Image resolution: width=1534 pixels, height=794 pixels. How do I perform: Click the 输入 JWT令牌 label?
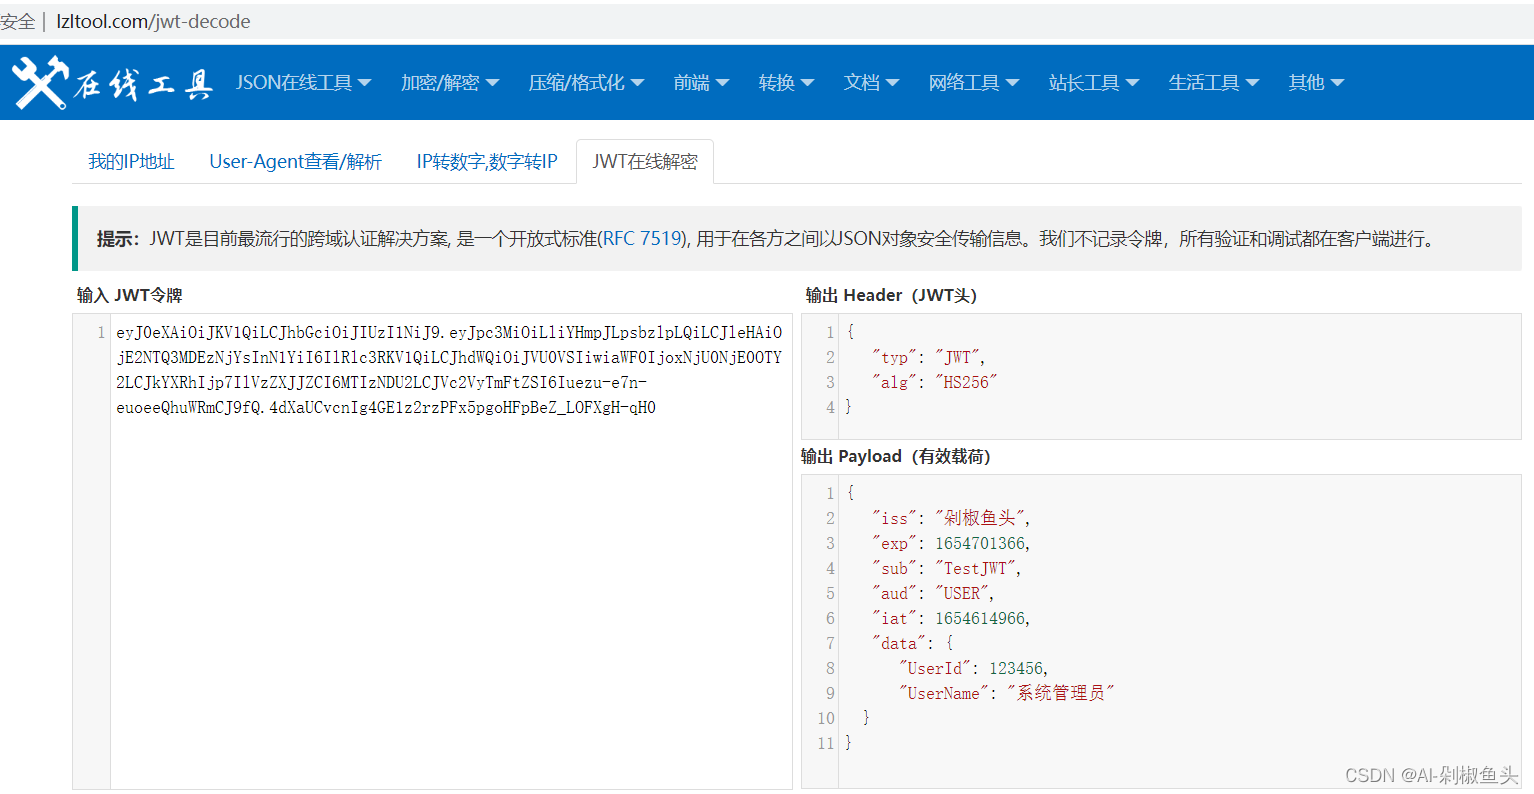(x=130, y=295)
